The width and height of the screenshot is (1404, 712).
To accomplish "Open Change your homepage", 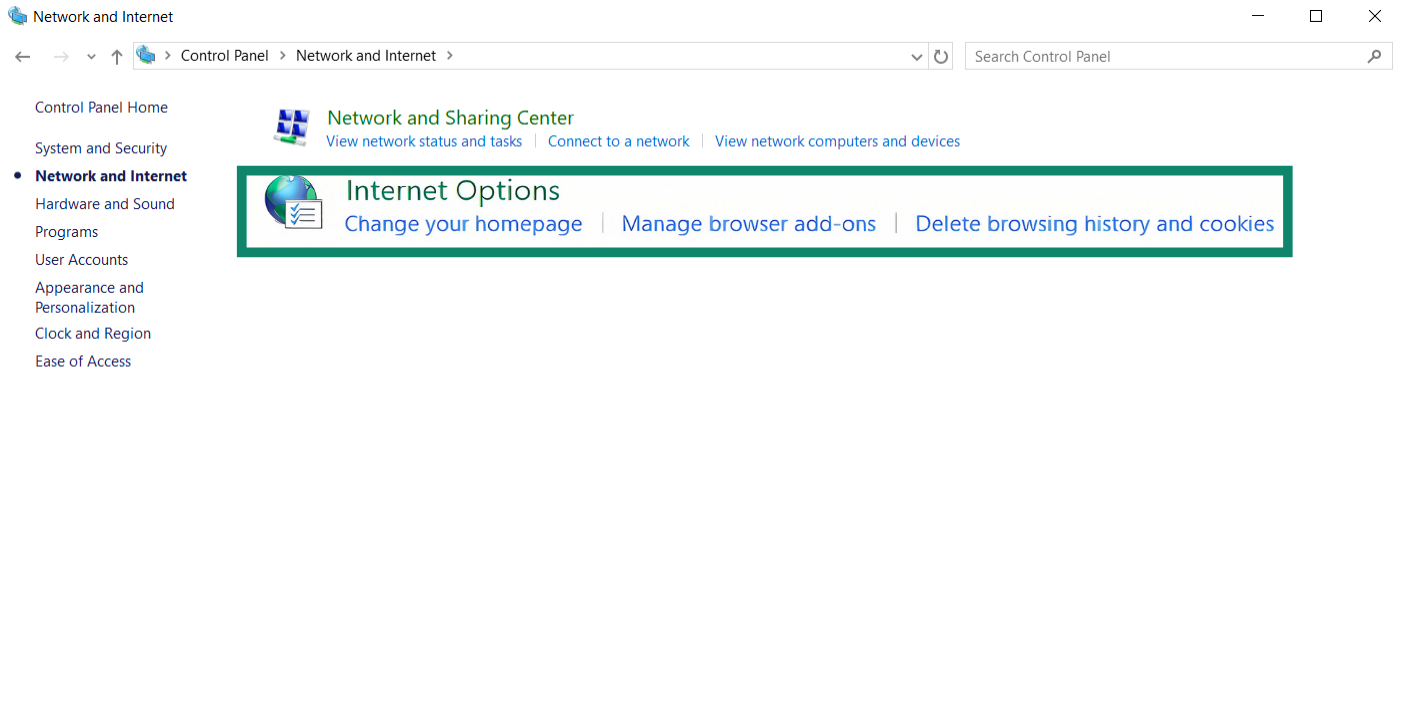I will (463, 223).
